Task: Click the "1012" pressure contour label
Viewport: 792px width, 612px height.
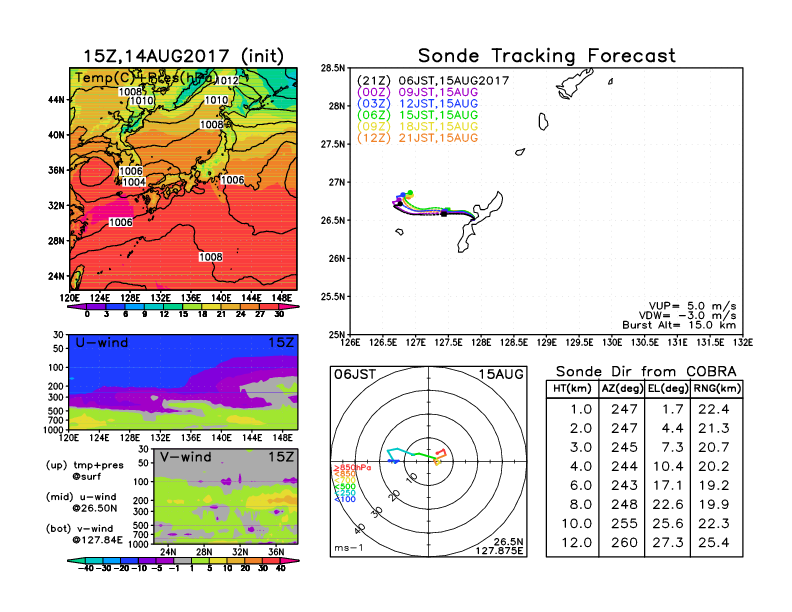Action: pos(227,80)
